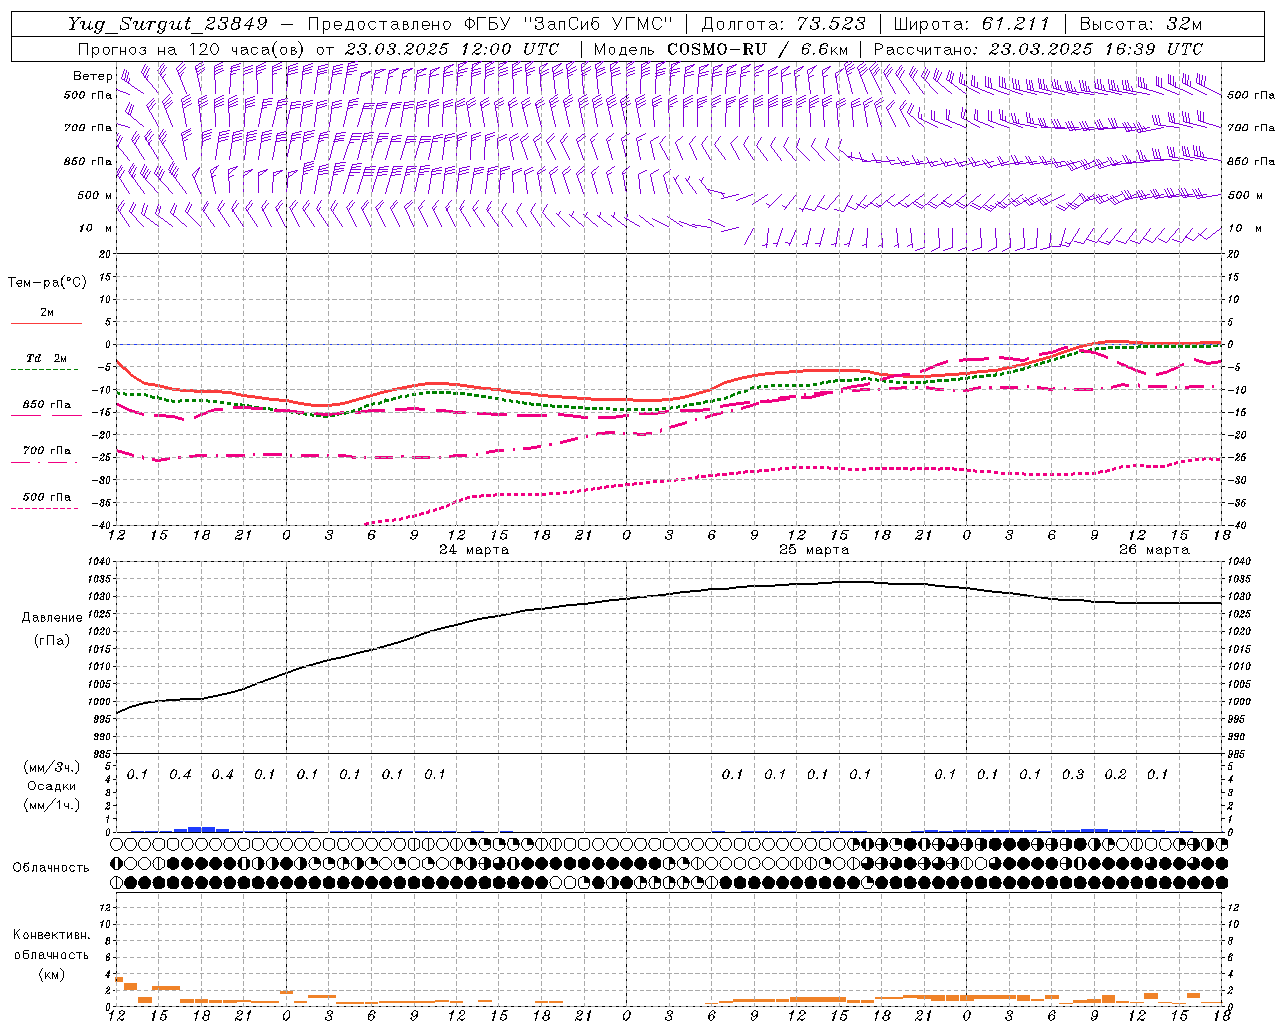The width and height of the screenshot is (1280, 1024).
Task: Click the Td 2м legend label
Action: [47, 358]
